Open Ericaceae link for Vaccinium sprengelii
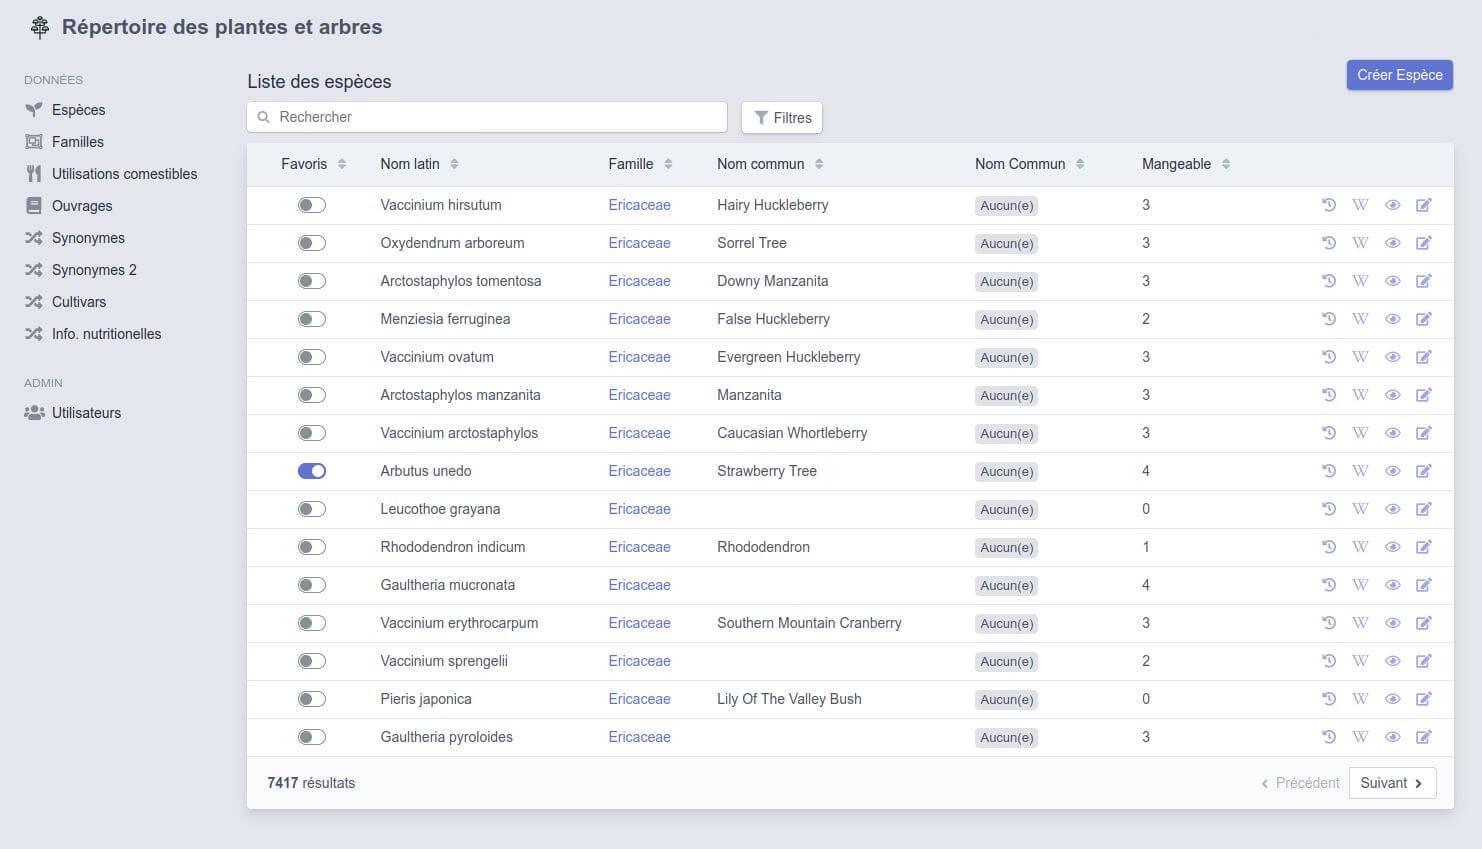Viewport: 1482px width, 849px height. [x=639, y=661]
